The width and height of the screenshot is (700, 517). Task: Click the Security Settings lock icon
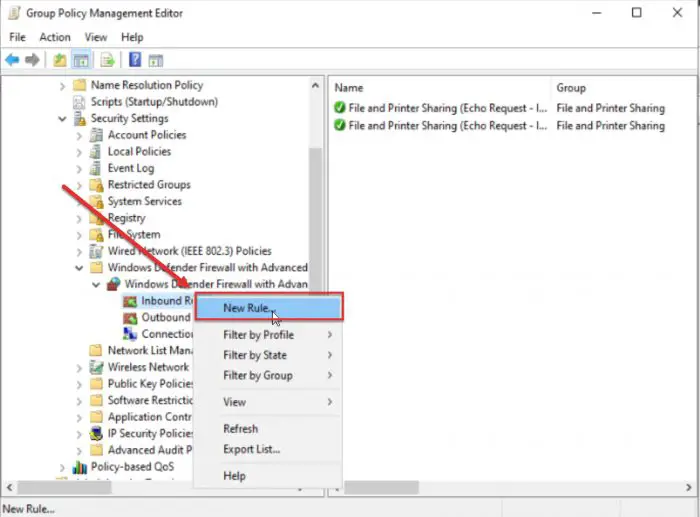click(79, 118)
